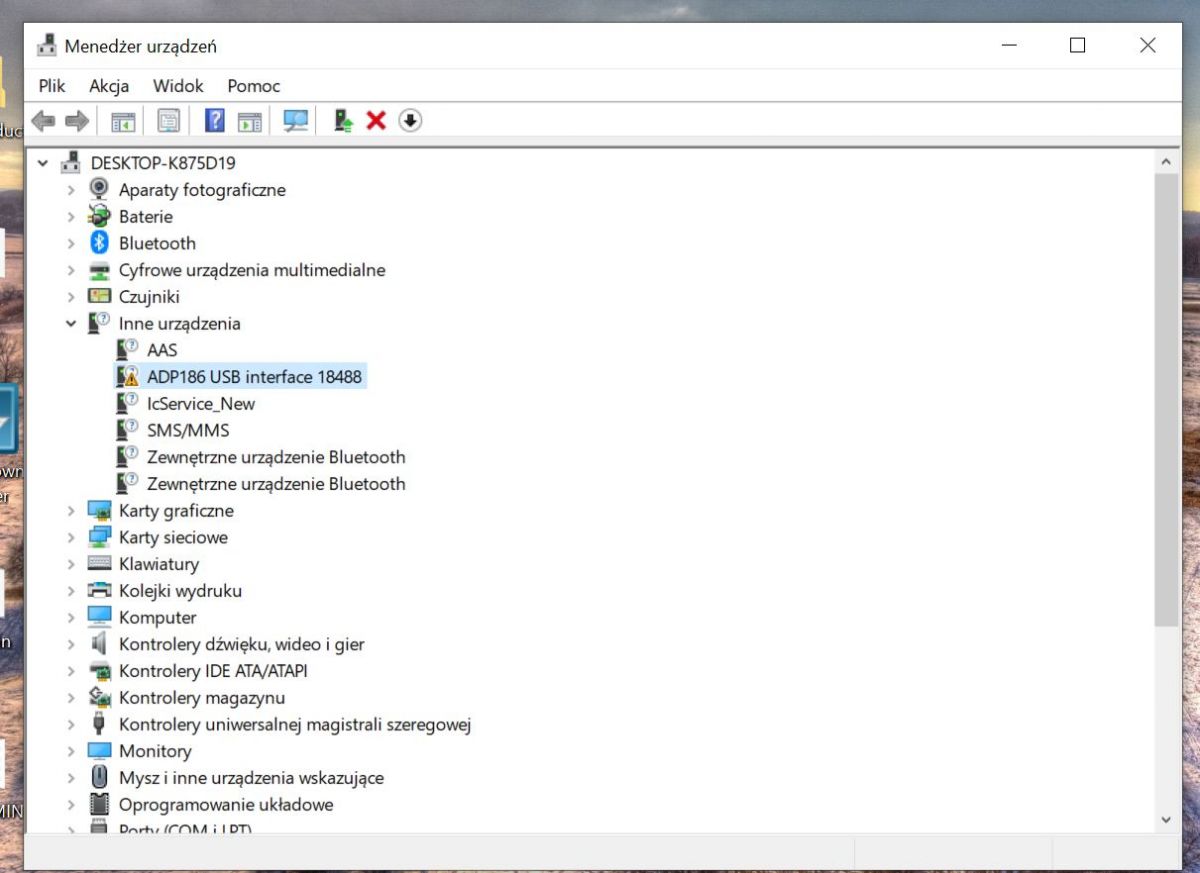
Task: Select the SMS/MMS device
Action: 188,430
